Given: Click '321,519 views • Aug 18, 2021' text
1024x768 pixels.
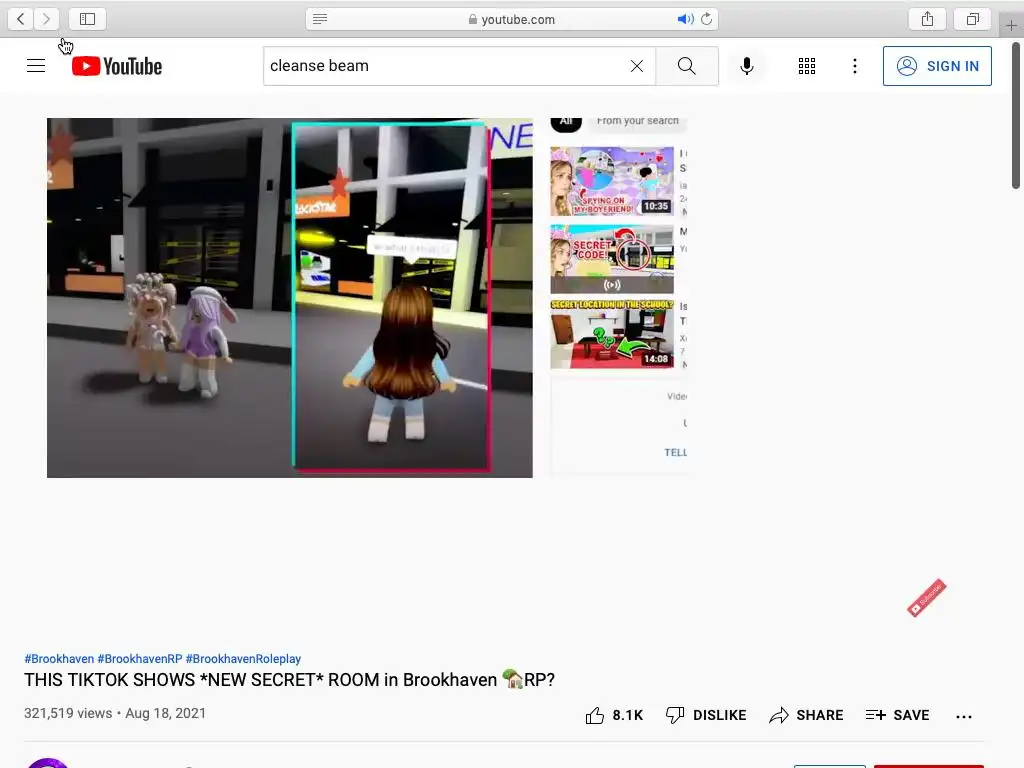Looking at the screenshot, I should tap(115, 713).
